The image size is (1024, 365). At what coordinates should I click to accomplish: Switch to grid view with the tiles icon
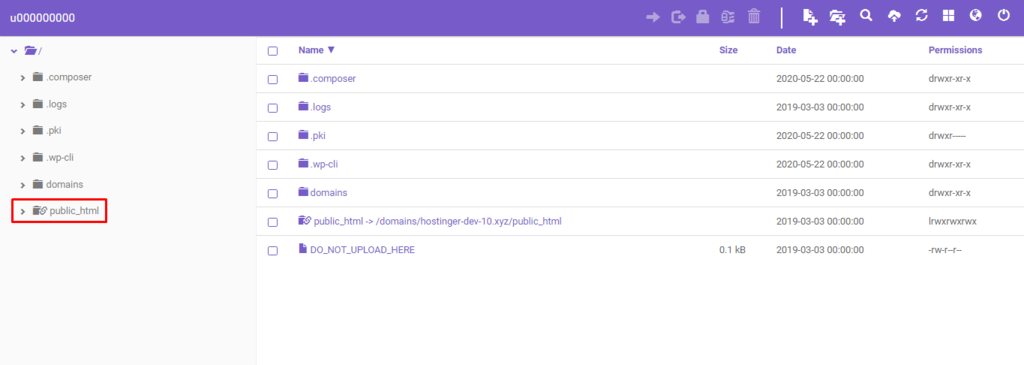tap(948, 16)
